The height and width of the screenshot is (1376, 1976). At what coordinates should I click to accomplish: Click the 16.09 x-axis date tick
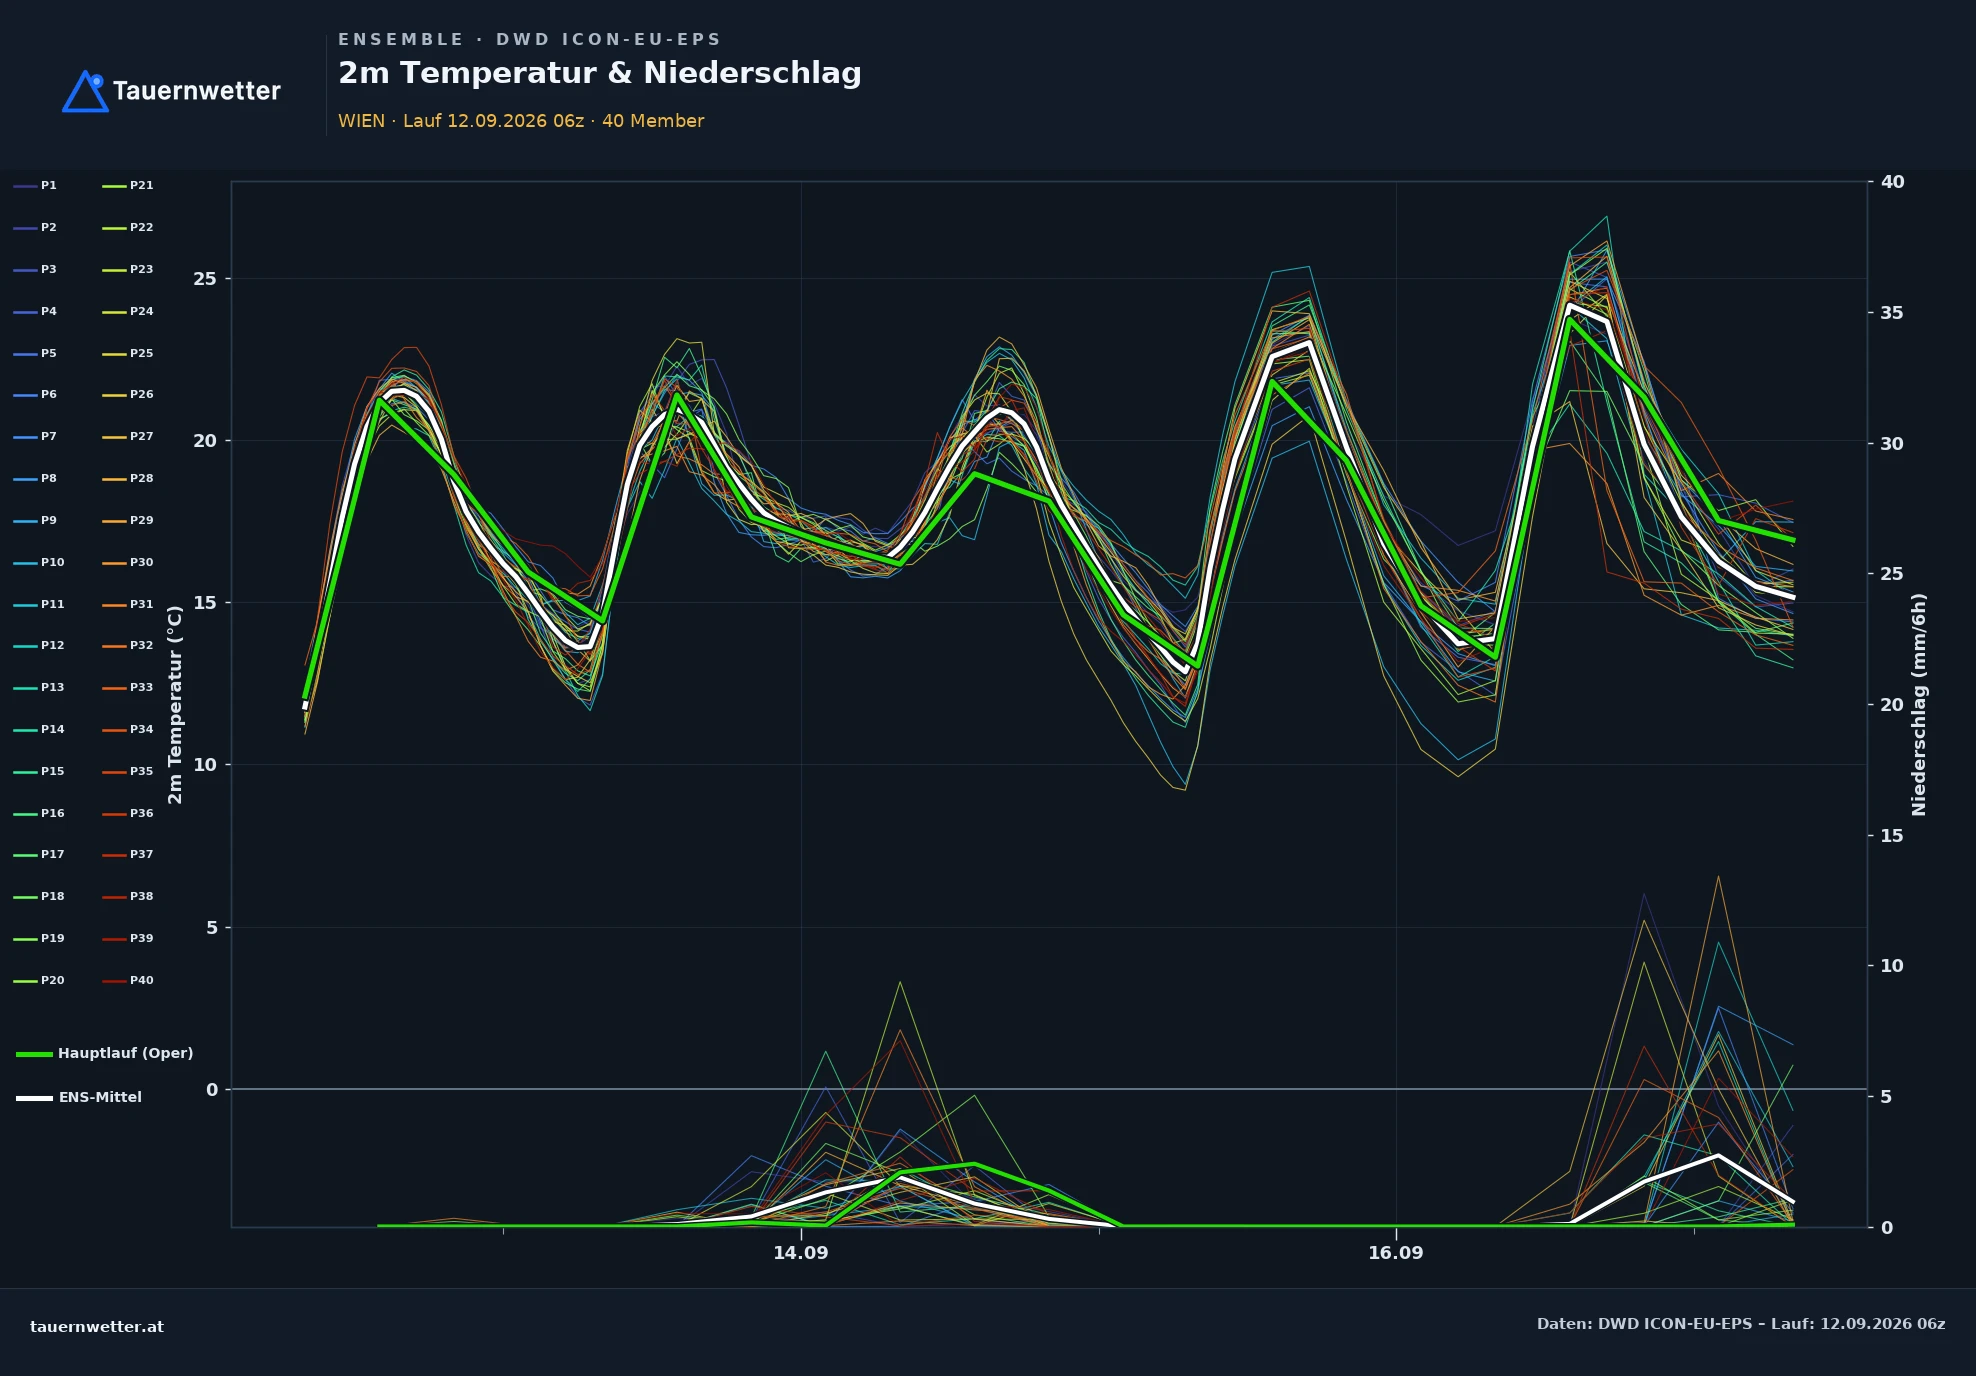point(1396,1253)
